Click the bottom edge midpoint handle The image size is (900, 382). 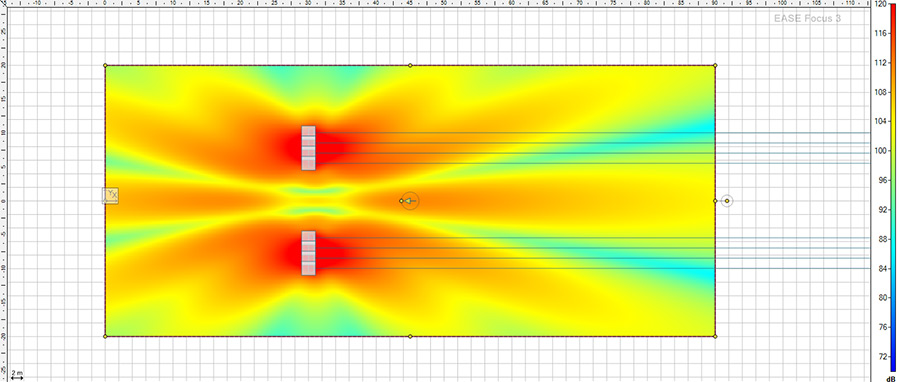410,336
